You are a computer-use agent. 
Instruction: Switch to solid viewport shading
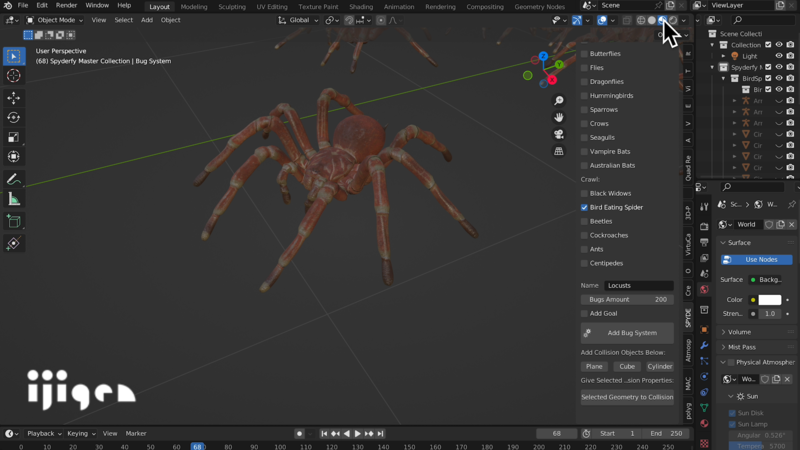(652, 20)
